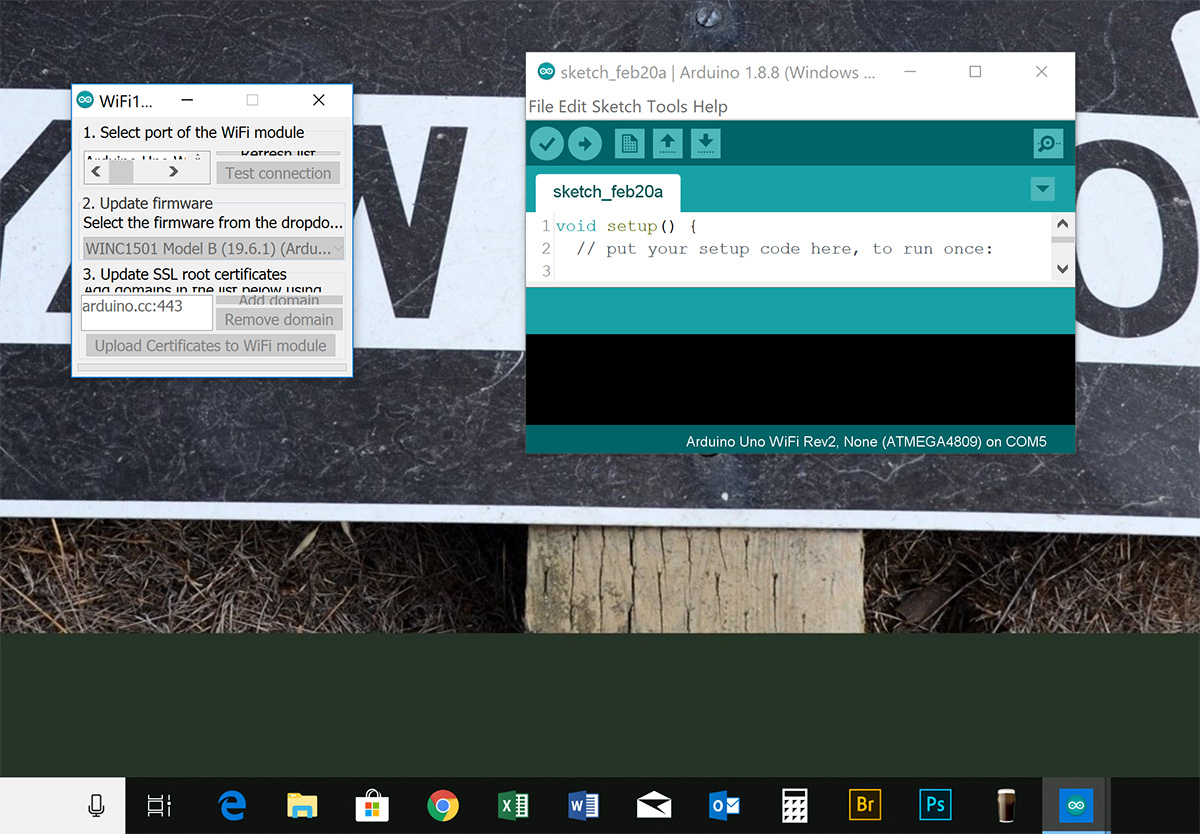Image resolution: width=1200 pixels, height=834 pixels.
Task: Launch Microsoft Edge from the taskbar
Action: (232, 805)
